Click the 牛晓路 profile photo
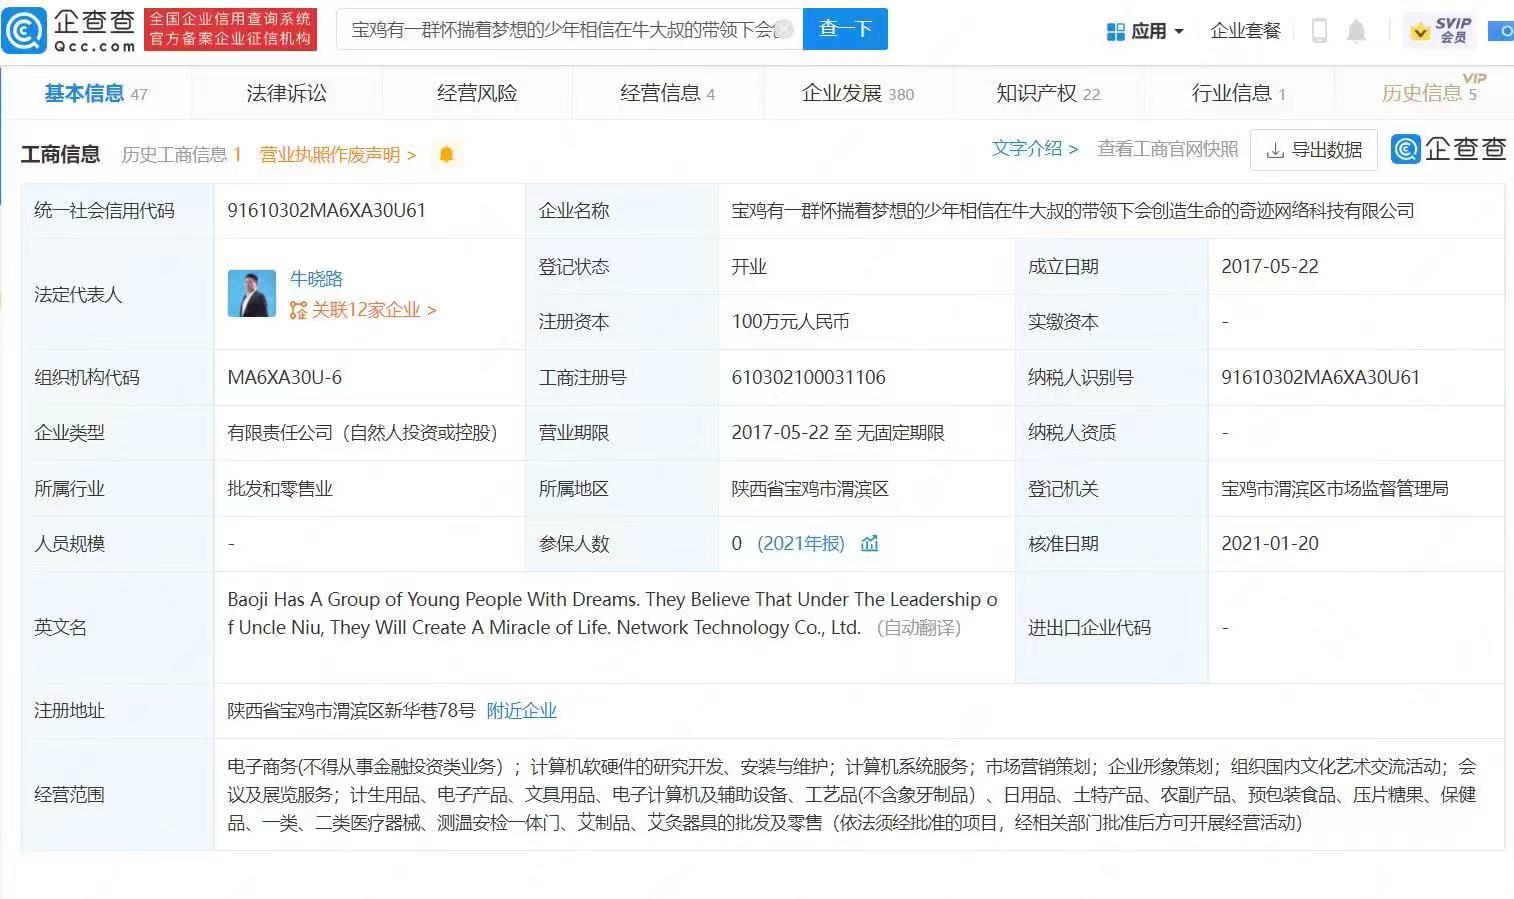 [x=251, y=294]
